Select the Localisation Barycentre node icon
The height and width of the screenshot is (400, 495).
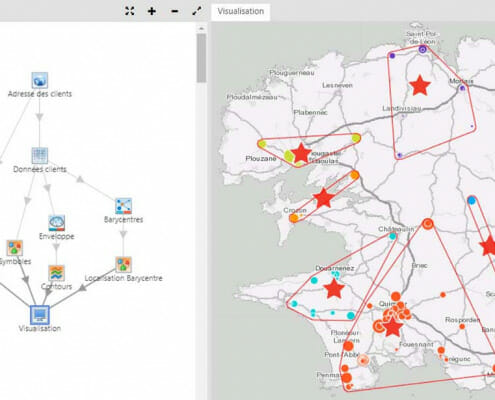[123, 265]
